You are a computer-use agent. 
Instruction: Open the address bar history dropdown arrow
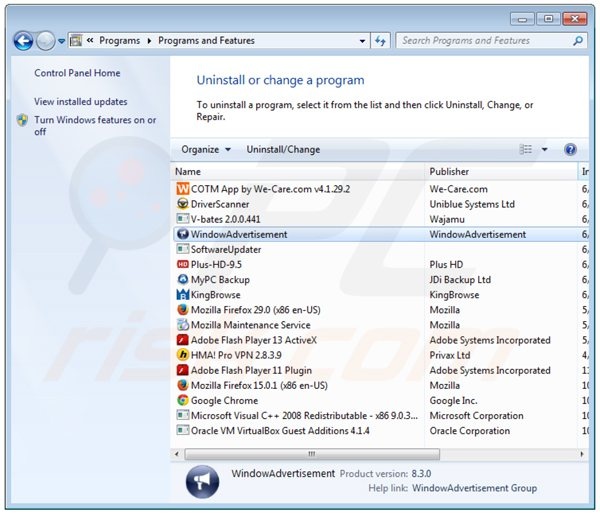pos(362,41)
